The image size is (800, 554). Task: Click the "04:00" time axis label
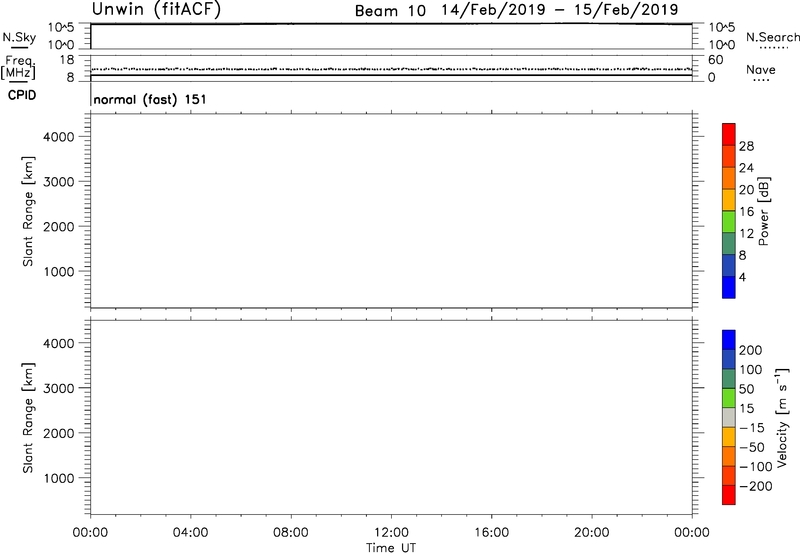pyautogui.click(x=190, y=533)
